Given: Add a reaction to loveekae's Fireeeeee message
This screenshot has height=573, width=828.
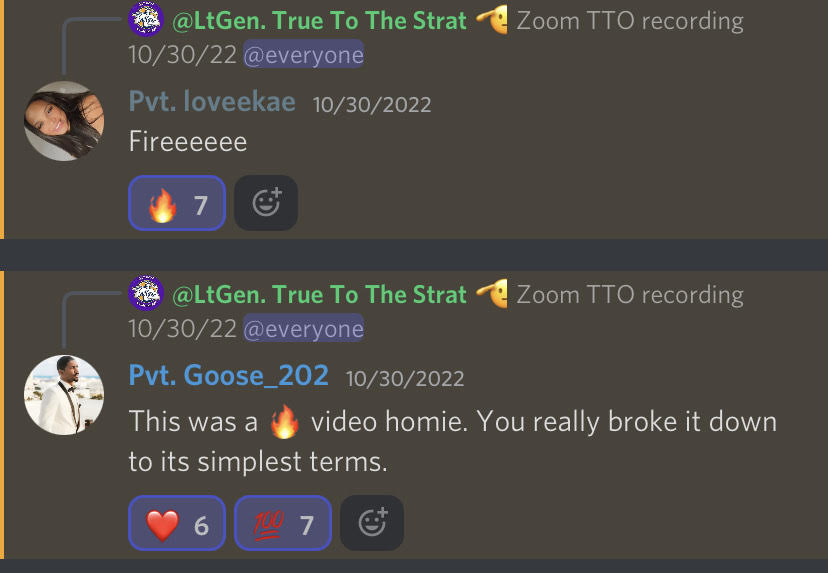Looking at the screenshot, I should (x=266, y=203).
